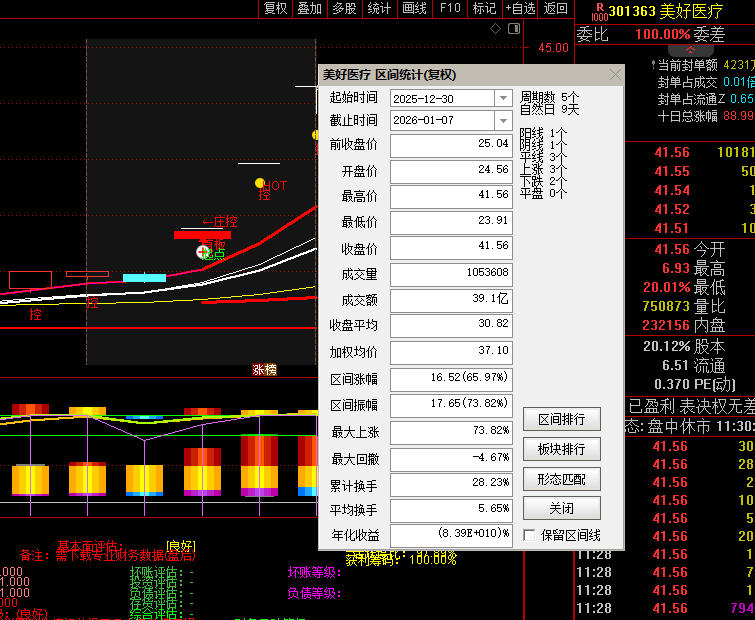Open the 画线 drawing menu

(414, 8)
